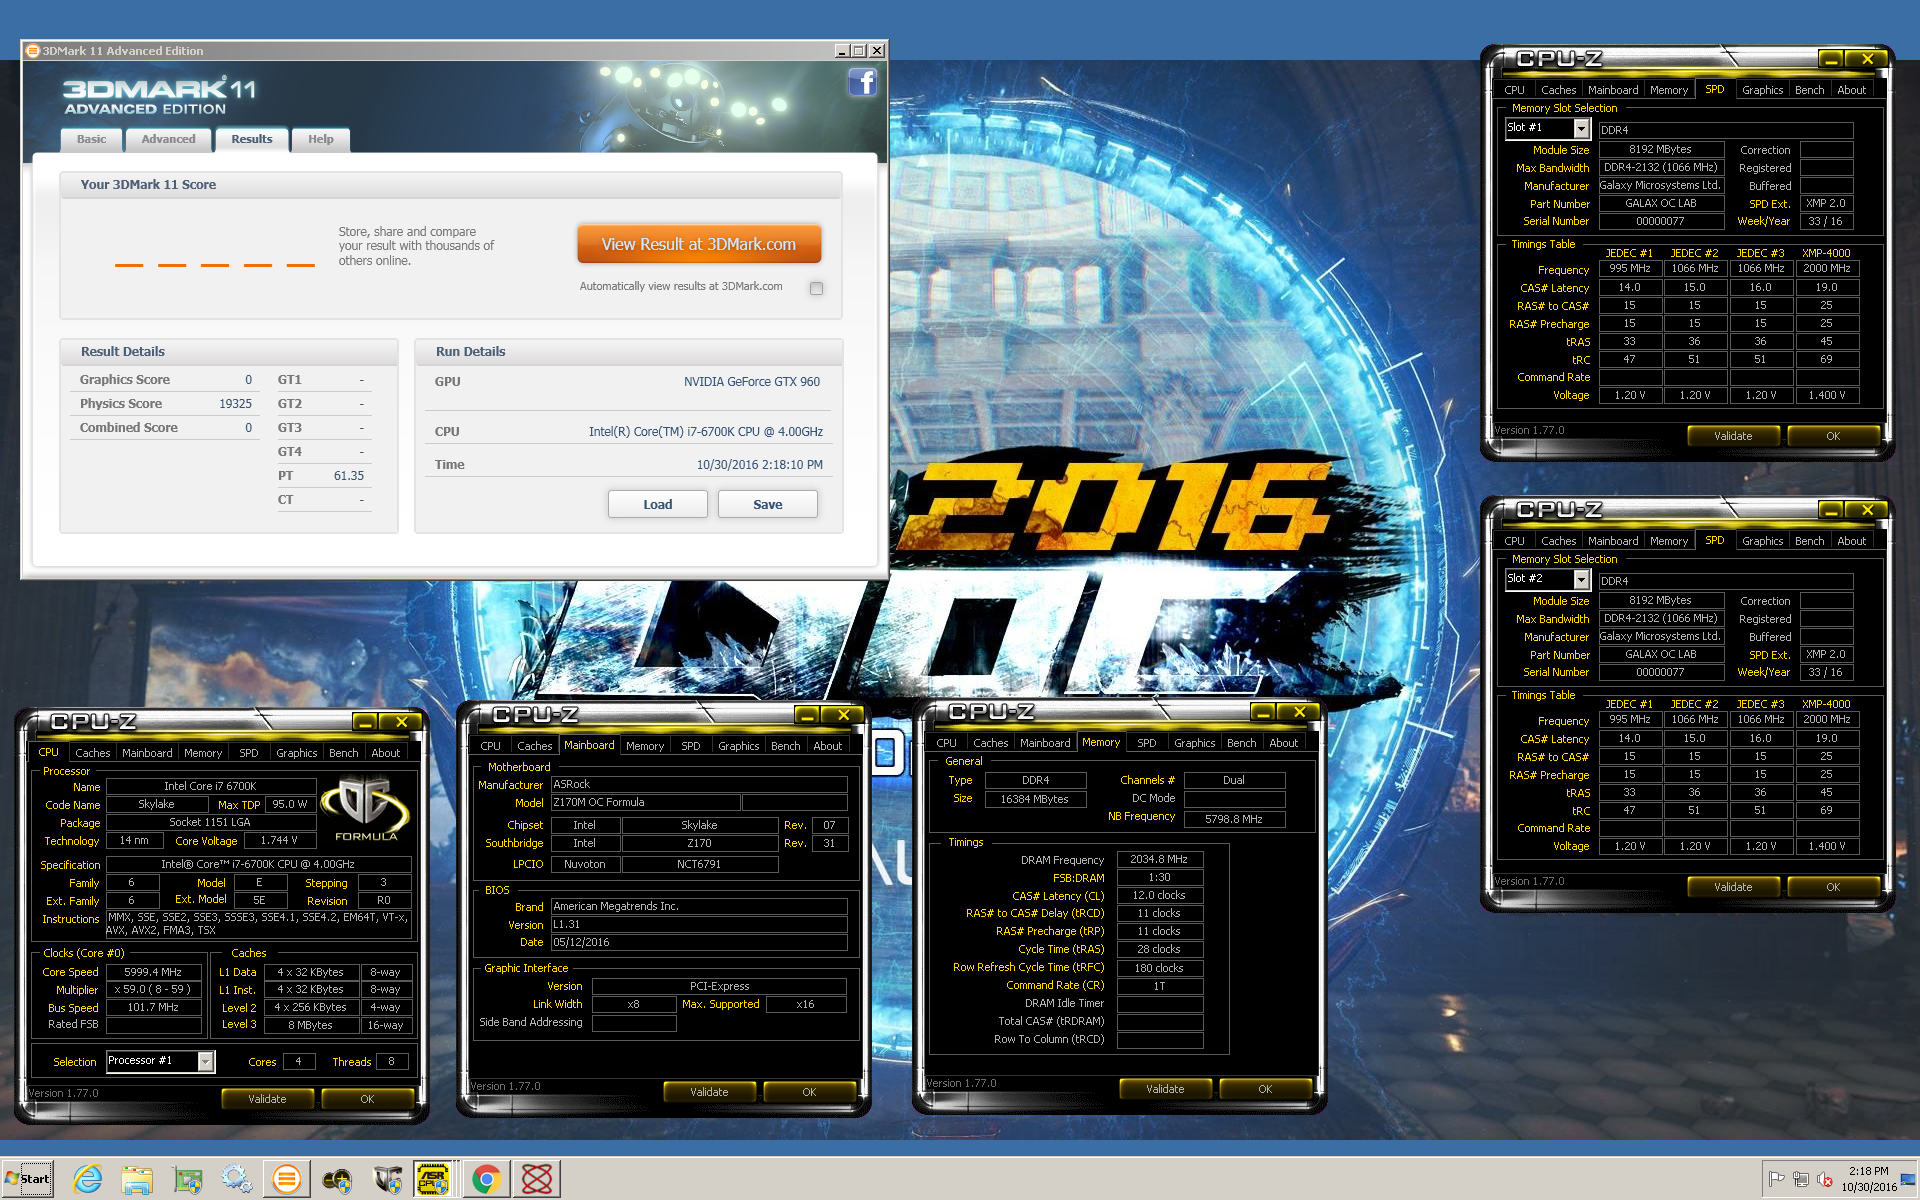The height and width of the screenshot is (1200, 1920).
Task: Switch to the ASR CPU taskbar icon
Action: click(x=434, y=1179)
